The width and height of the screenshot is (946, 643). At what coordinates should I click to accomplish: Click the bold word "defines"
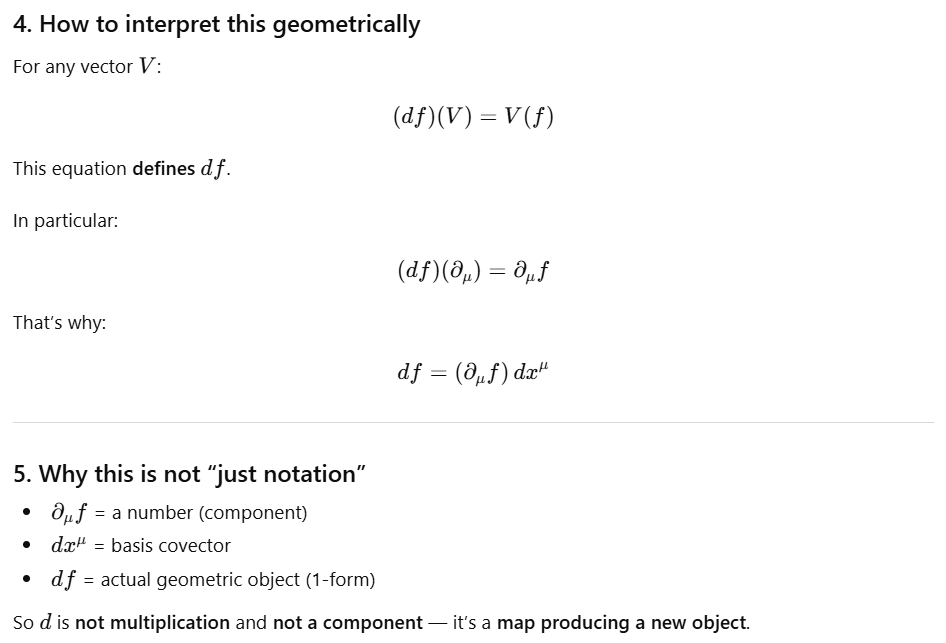click(163, 169)
